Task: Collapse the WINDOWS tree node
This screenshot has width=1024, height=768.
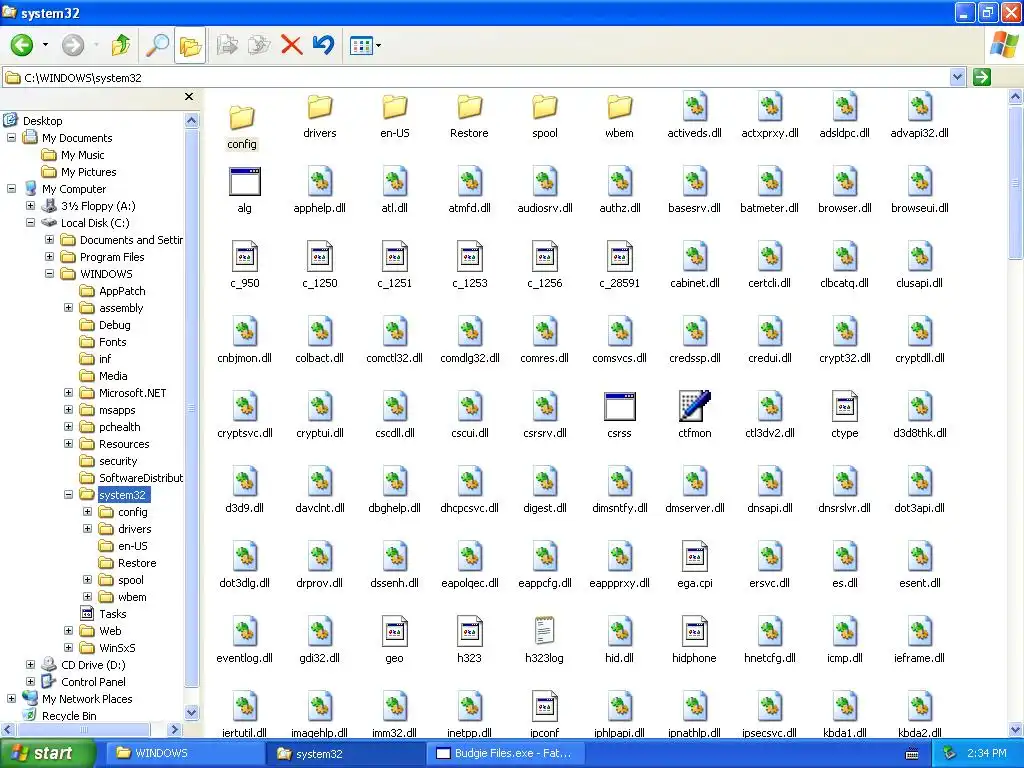Action: (x=50, y=274)
